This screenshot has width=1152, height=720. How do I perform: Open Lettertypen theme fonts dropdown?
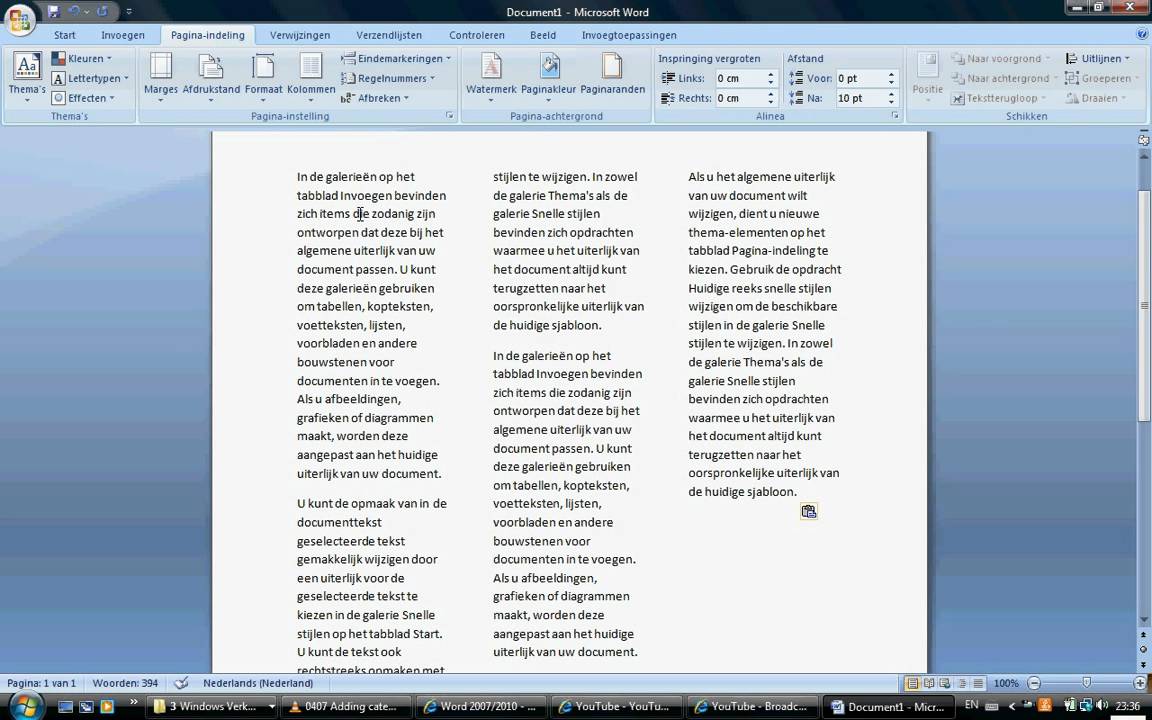pos(90,79)
